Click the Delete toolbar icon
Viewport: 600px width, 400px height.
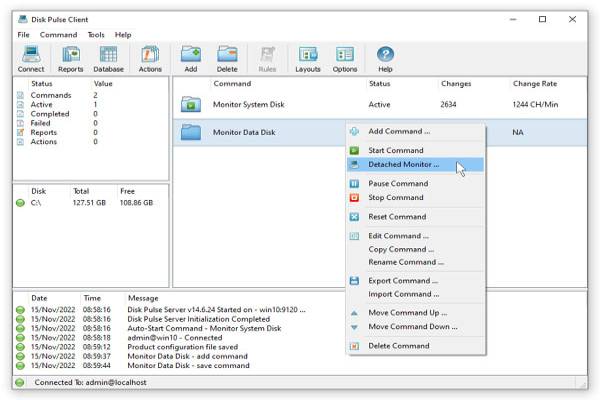point(227,58)
